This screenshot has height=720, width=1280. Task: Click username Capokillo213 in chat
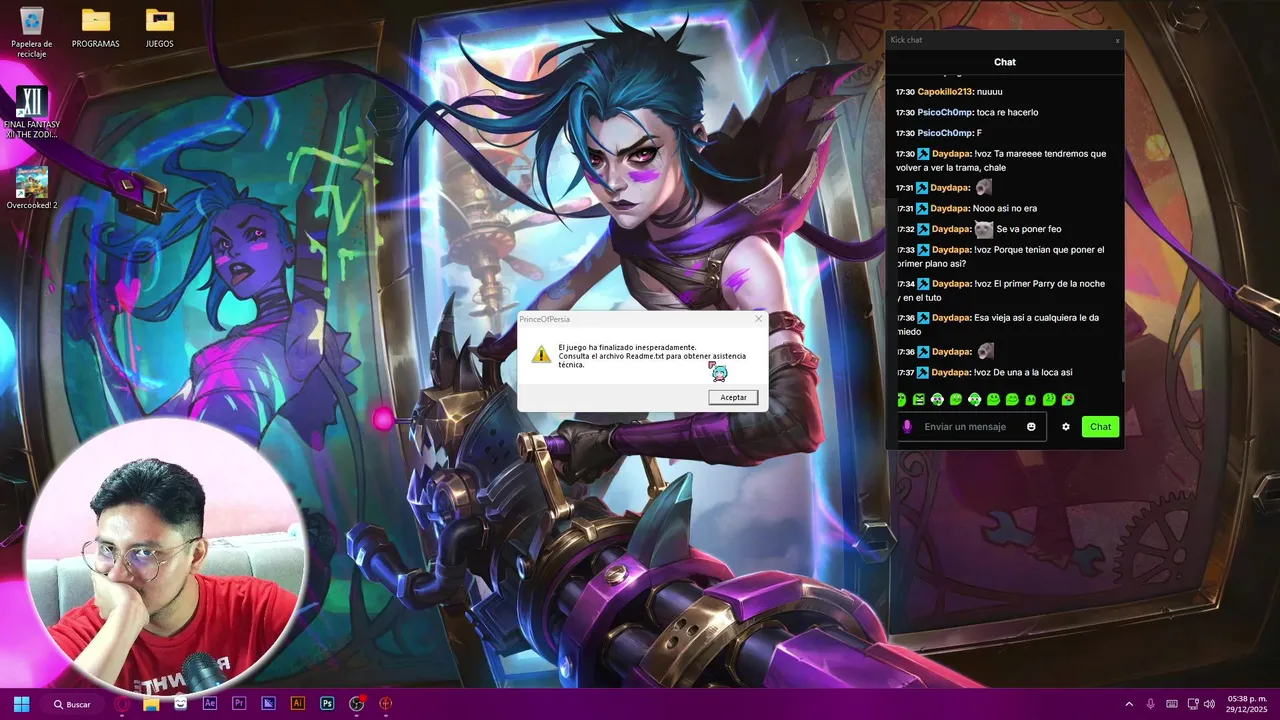tap(945, 92)
